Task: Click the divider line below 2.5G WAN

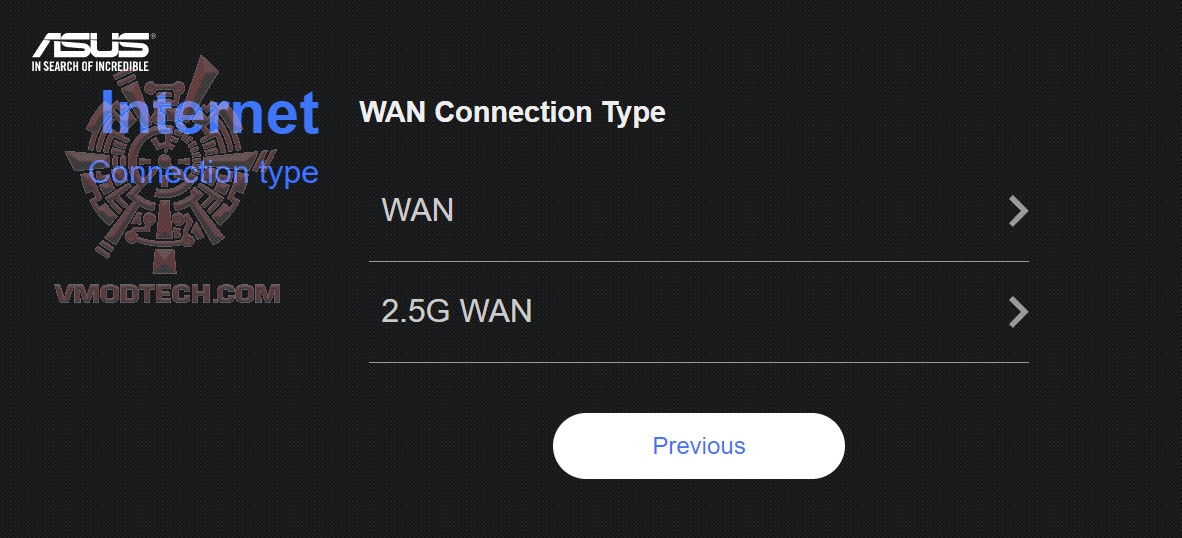Action: point(698,362)
